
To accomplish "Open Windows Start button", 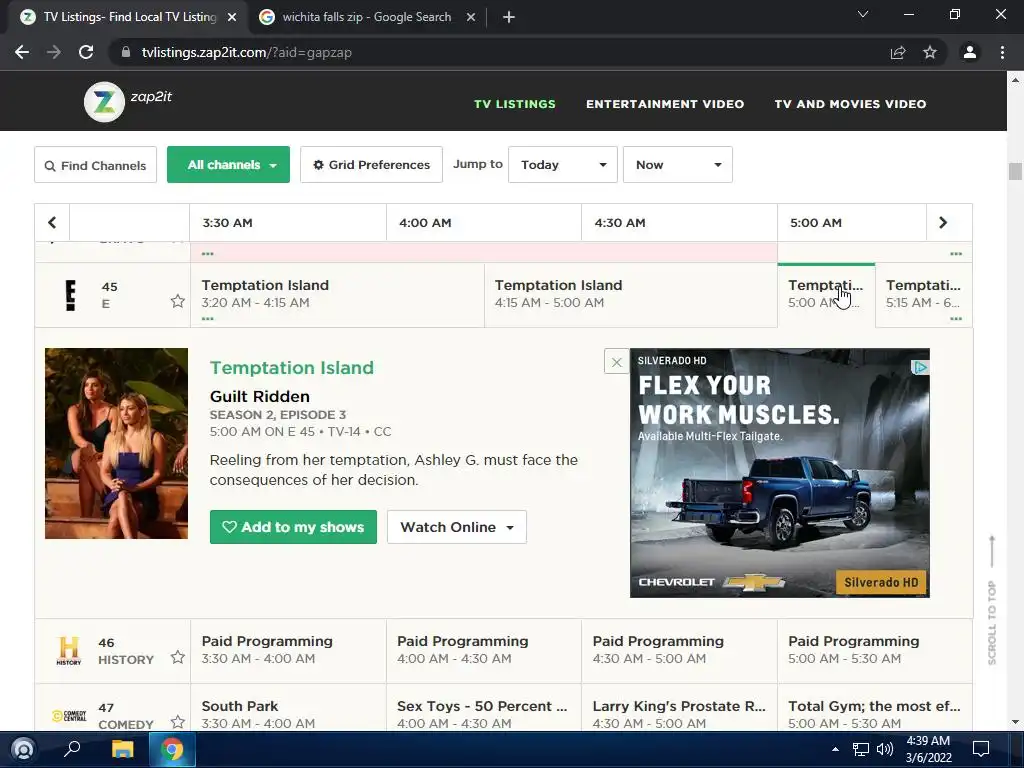I will [x=23, y=749].
